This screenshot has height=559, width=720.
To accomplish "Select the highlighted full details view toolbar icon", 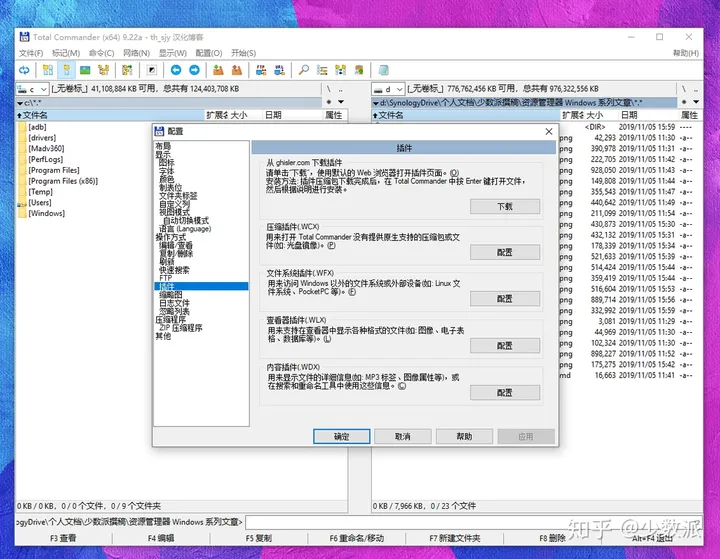I will click(x=67, y=70).
